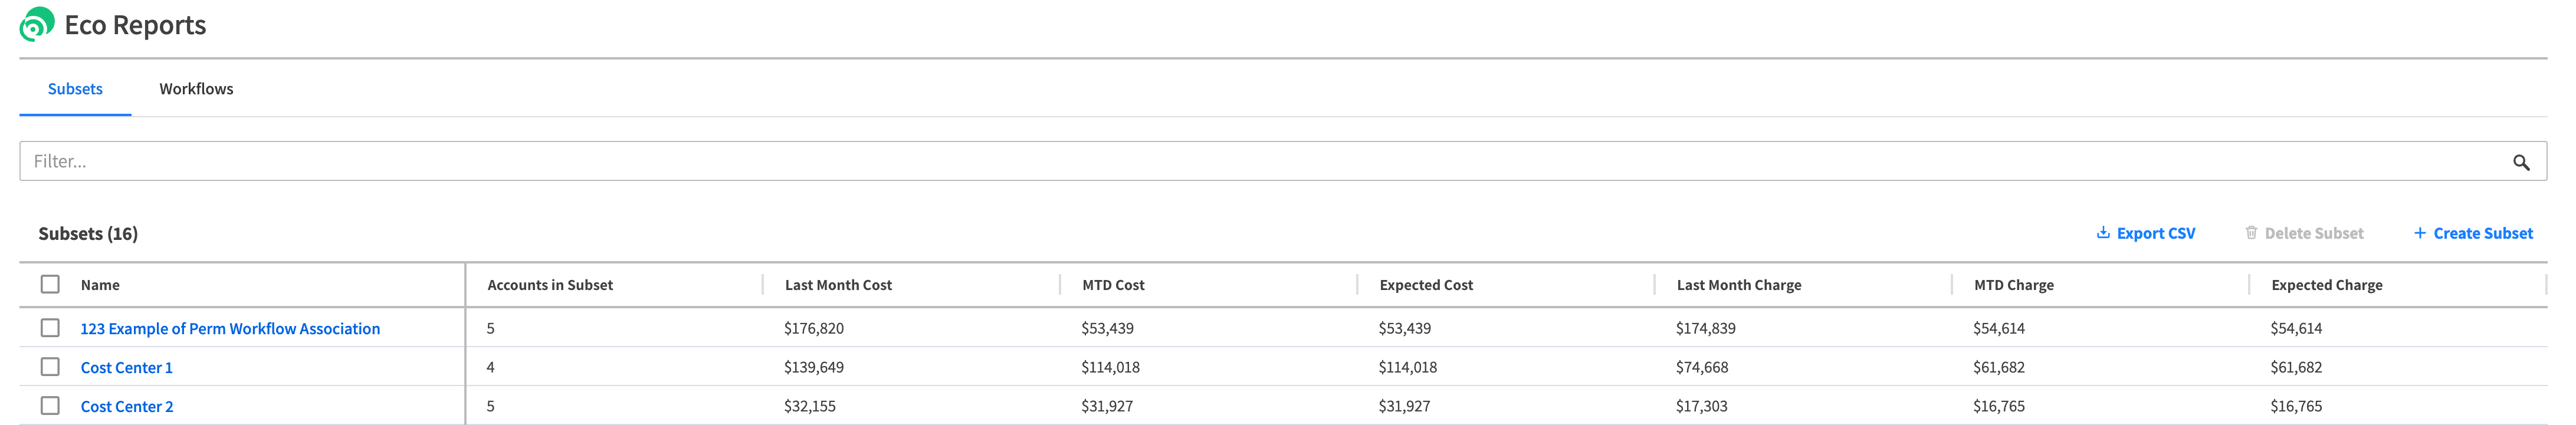Click the Delete Subset trash icon
This screenshot has width=2576, height=425.
2251,233
